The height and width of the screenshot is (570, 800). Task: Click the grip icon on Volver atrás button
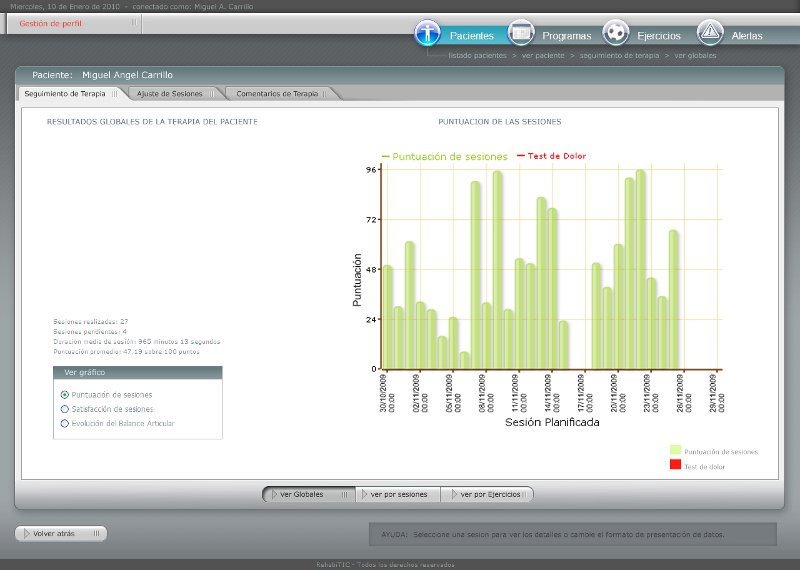[96, 533]
